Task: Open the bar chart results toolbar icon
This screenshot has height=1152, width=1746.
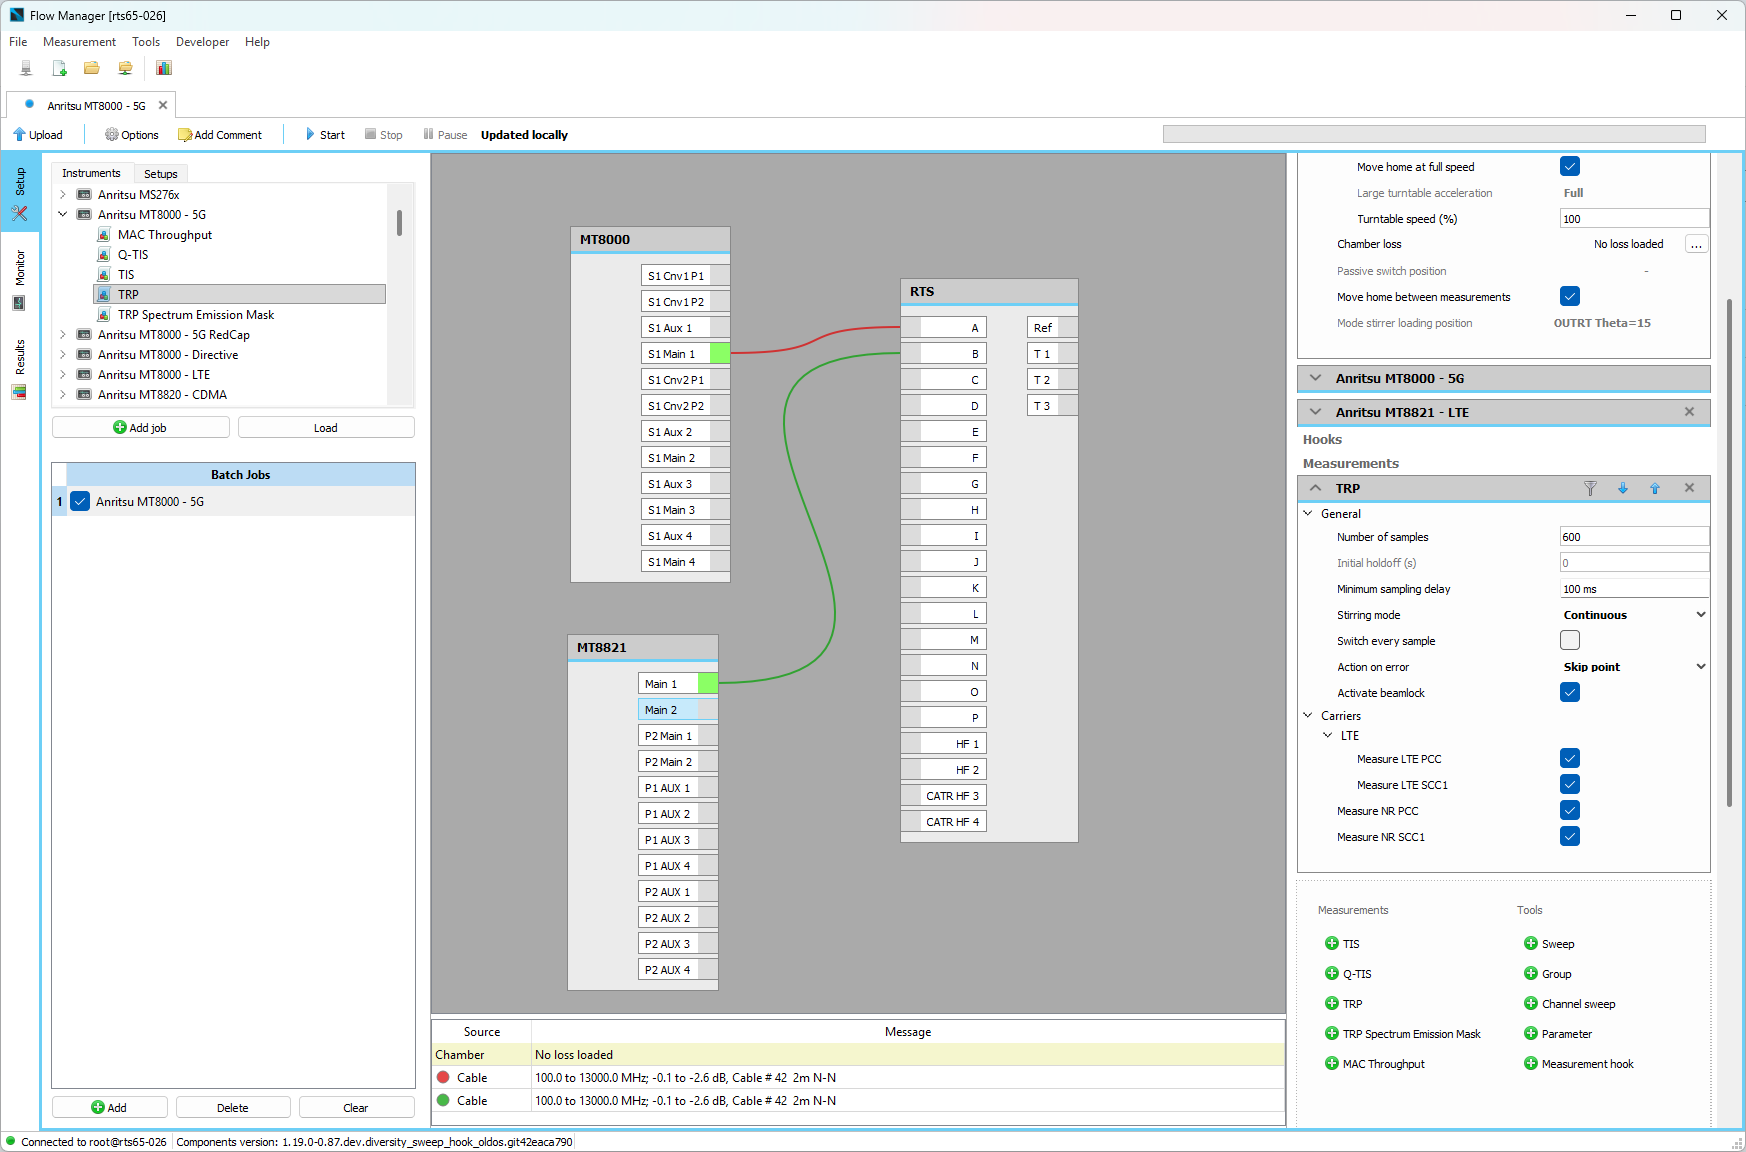Action: tap(164, 68)
